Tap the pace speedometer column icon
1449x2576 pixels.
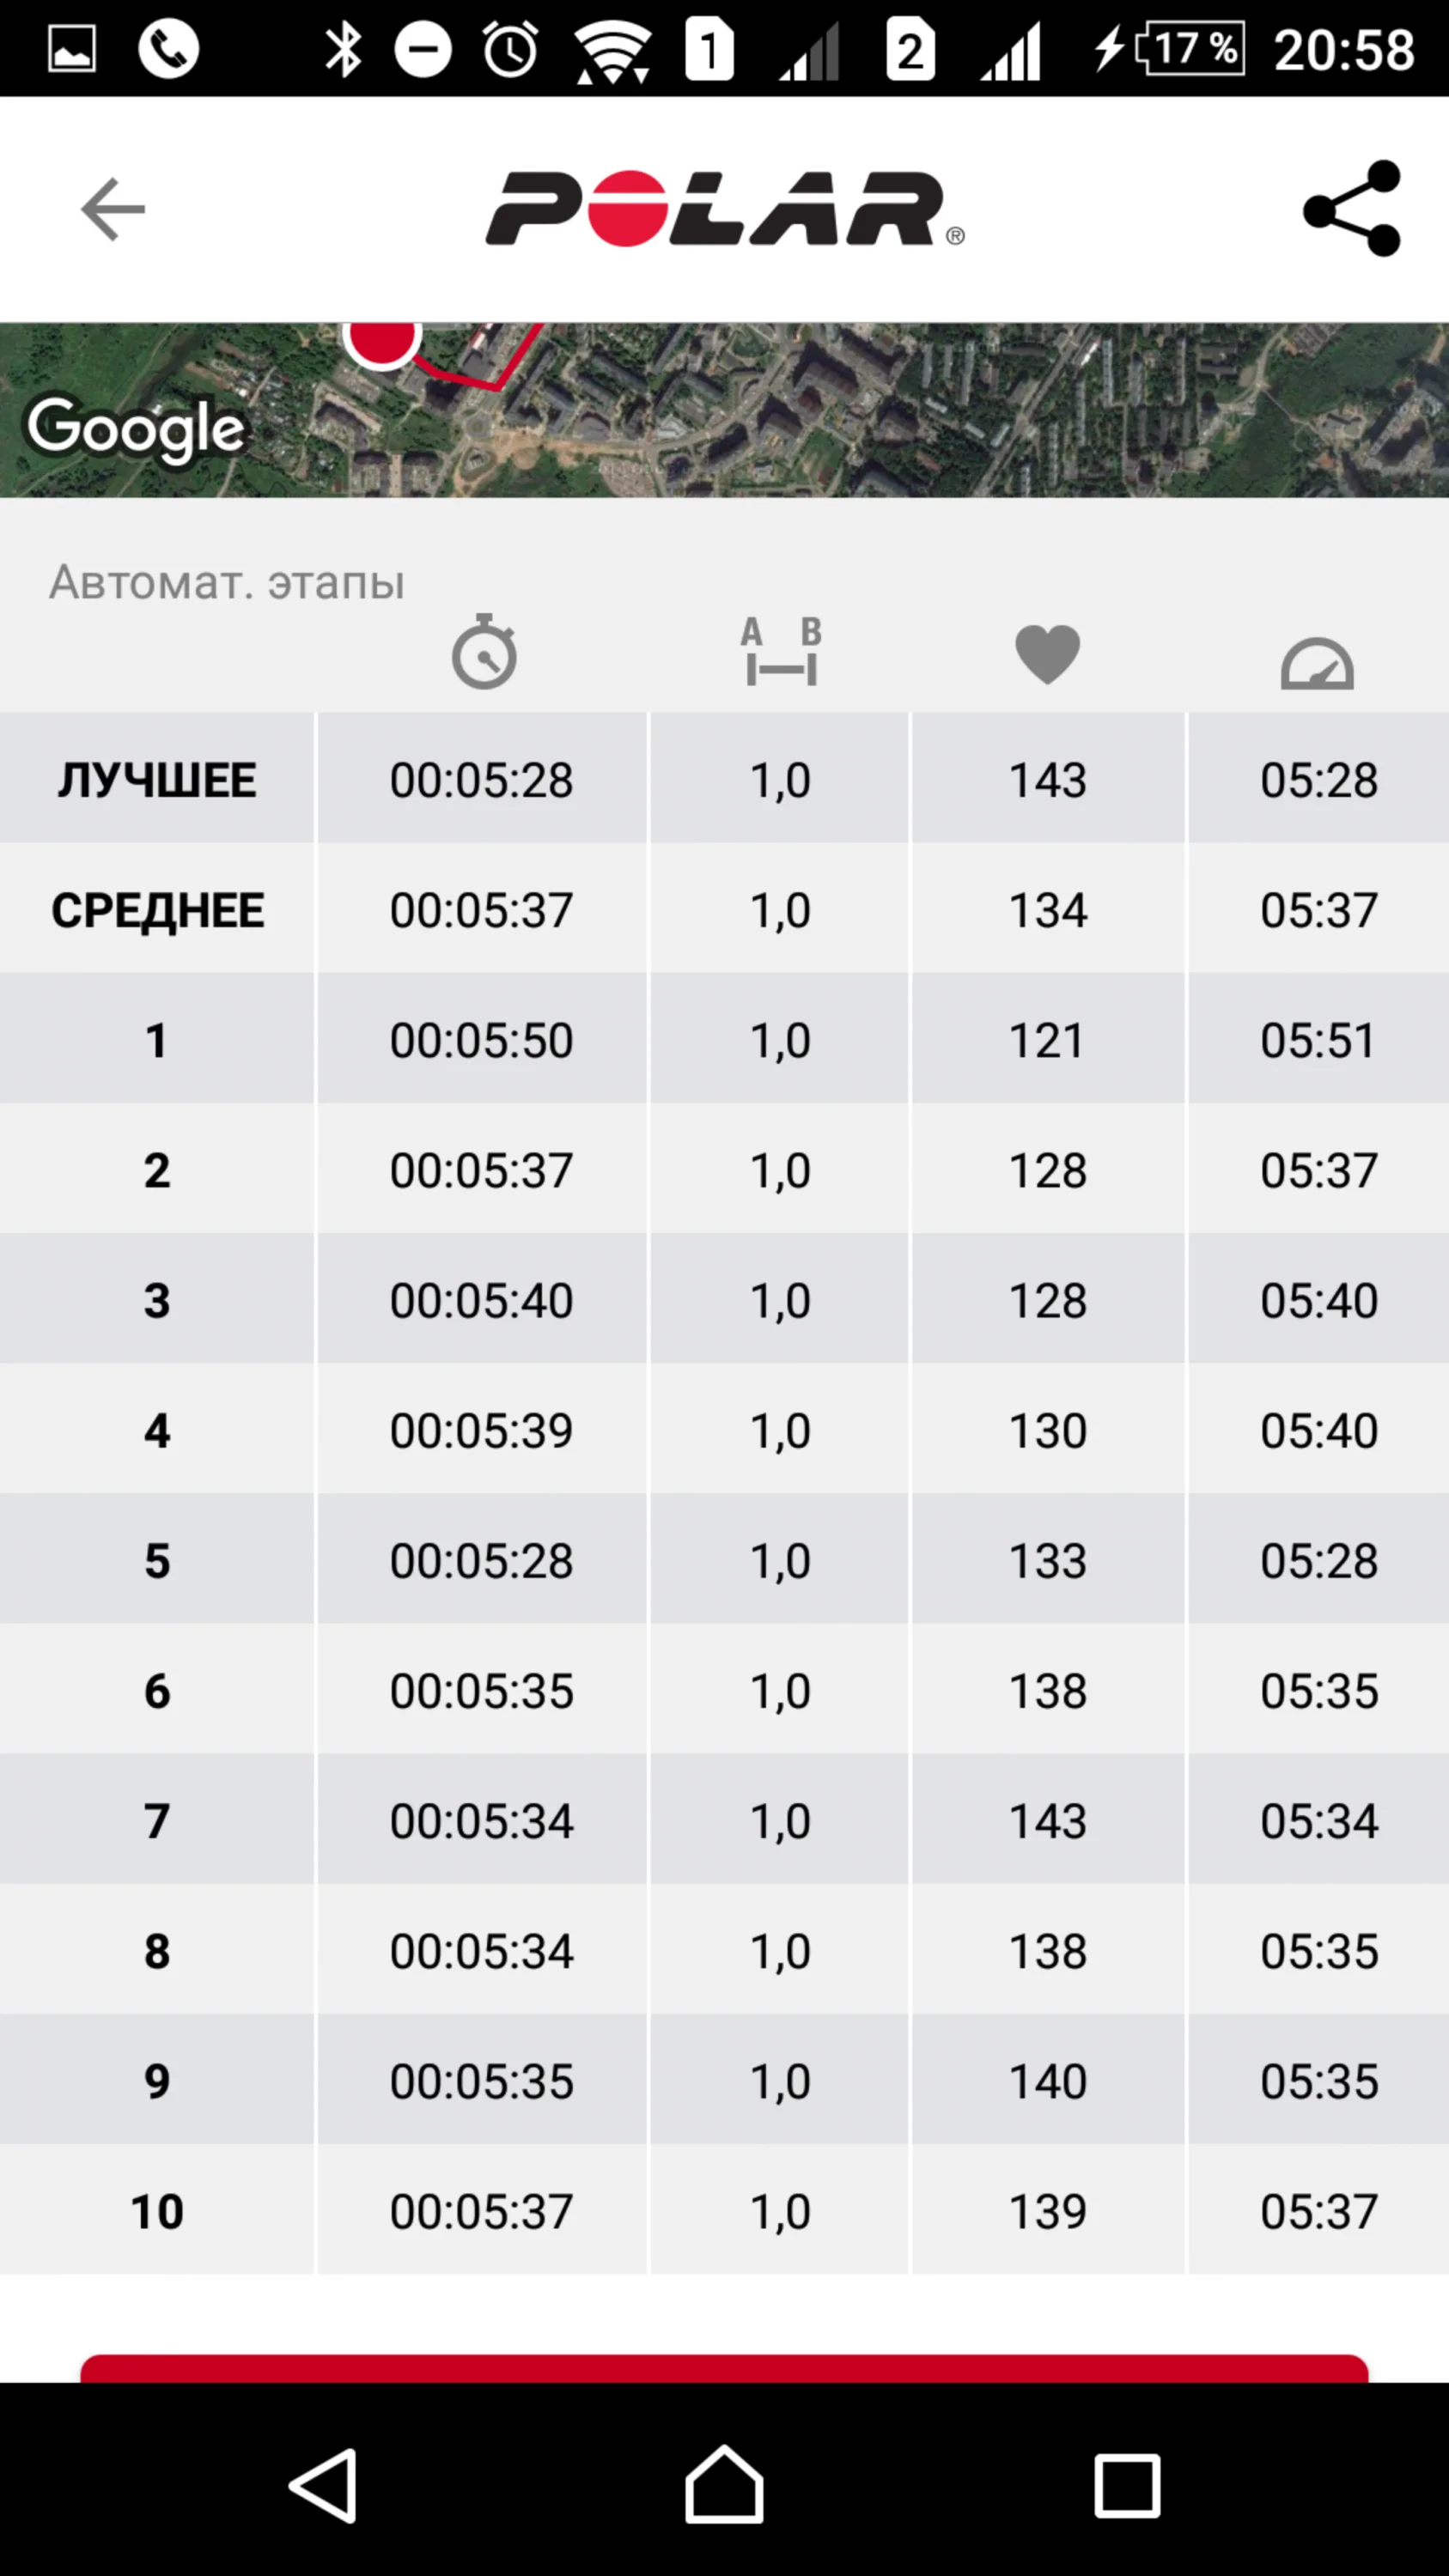(1317, 664)
